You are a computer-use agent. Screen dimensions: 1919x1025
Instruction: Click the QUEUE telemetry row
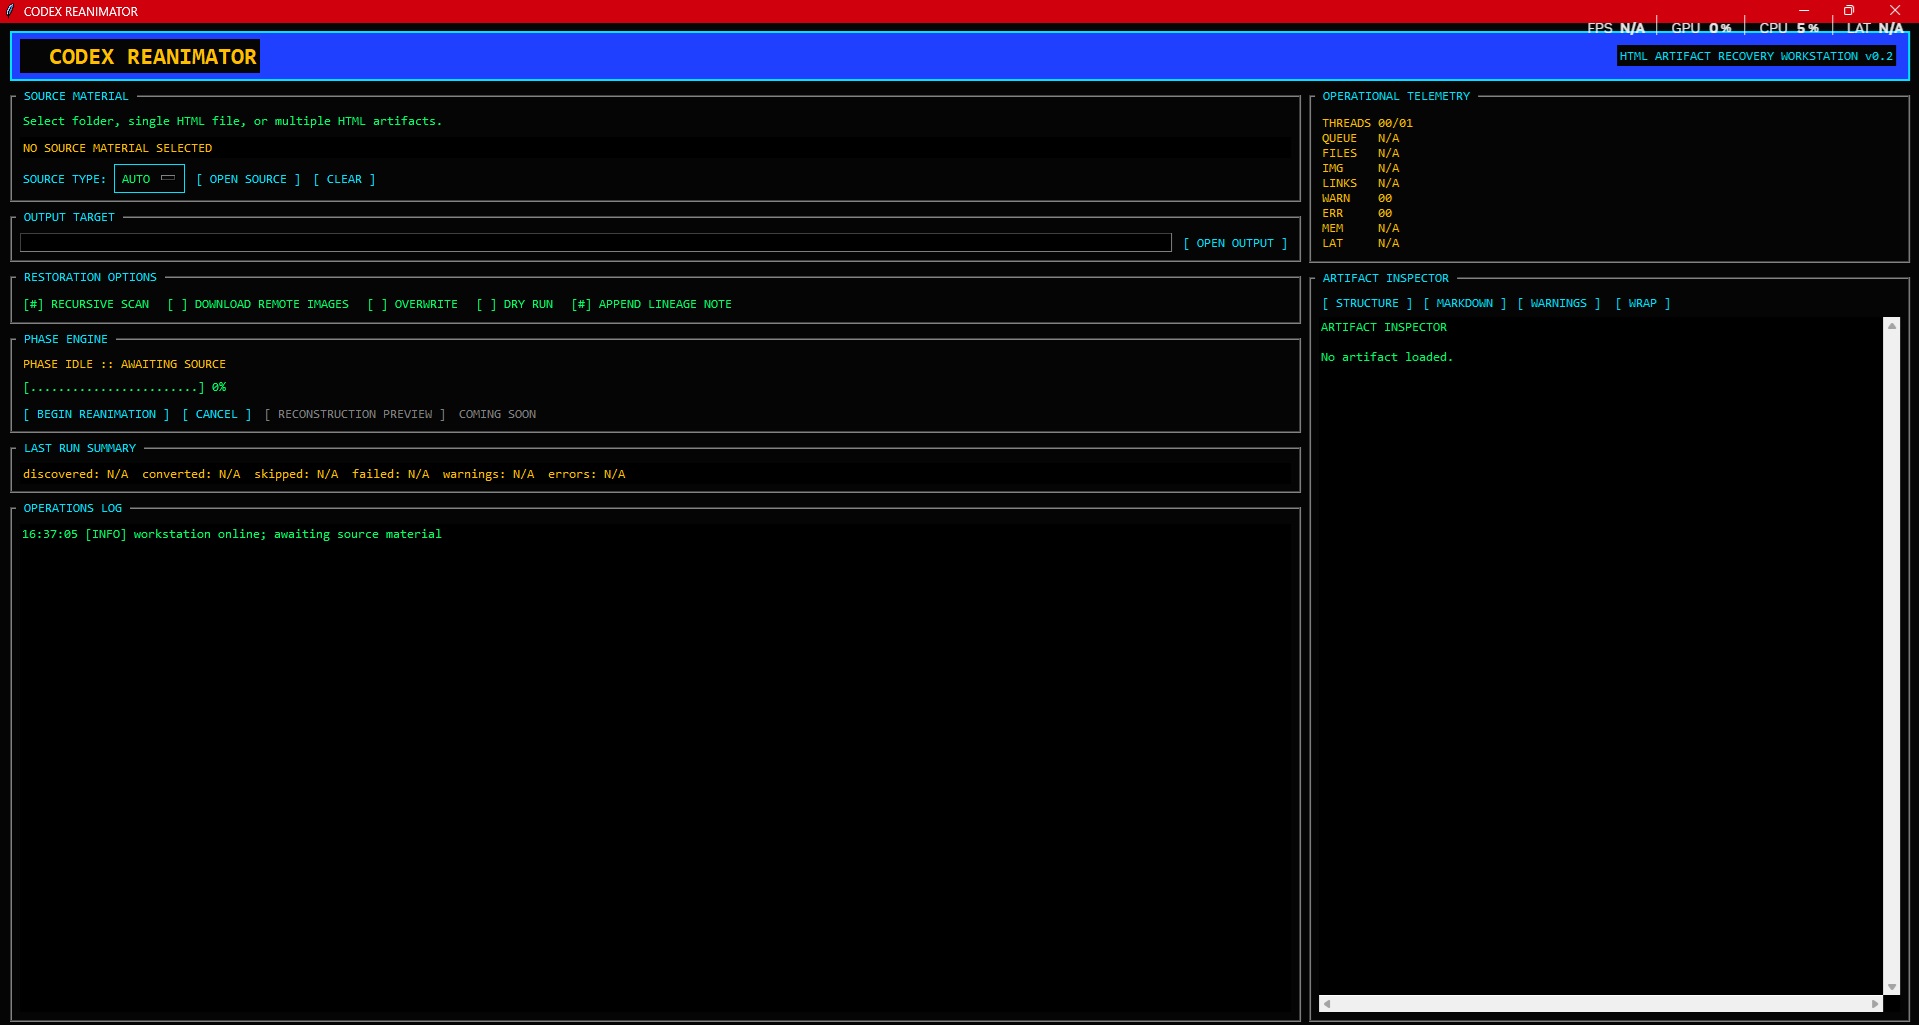[x=1360, y=138]
